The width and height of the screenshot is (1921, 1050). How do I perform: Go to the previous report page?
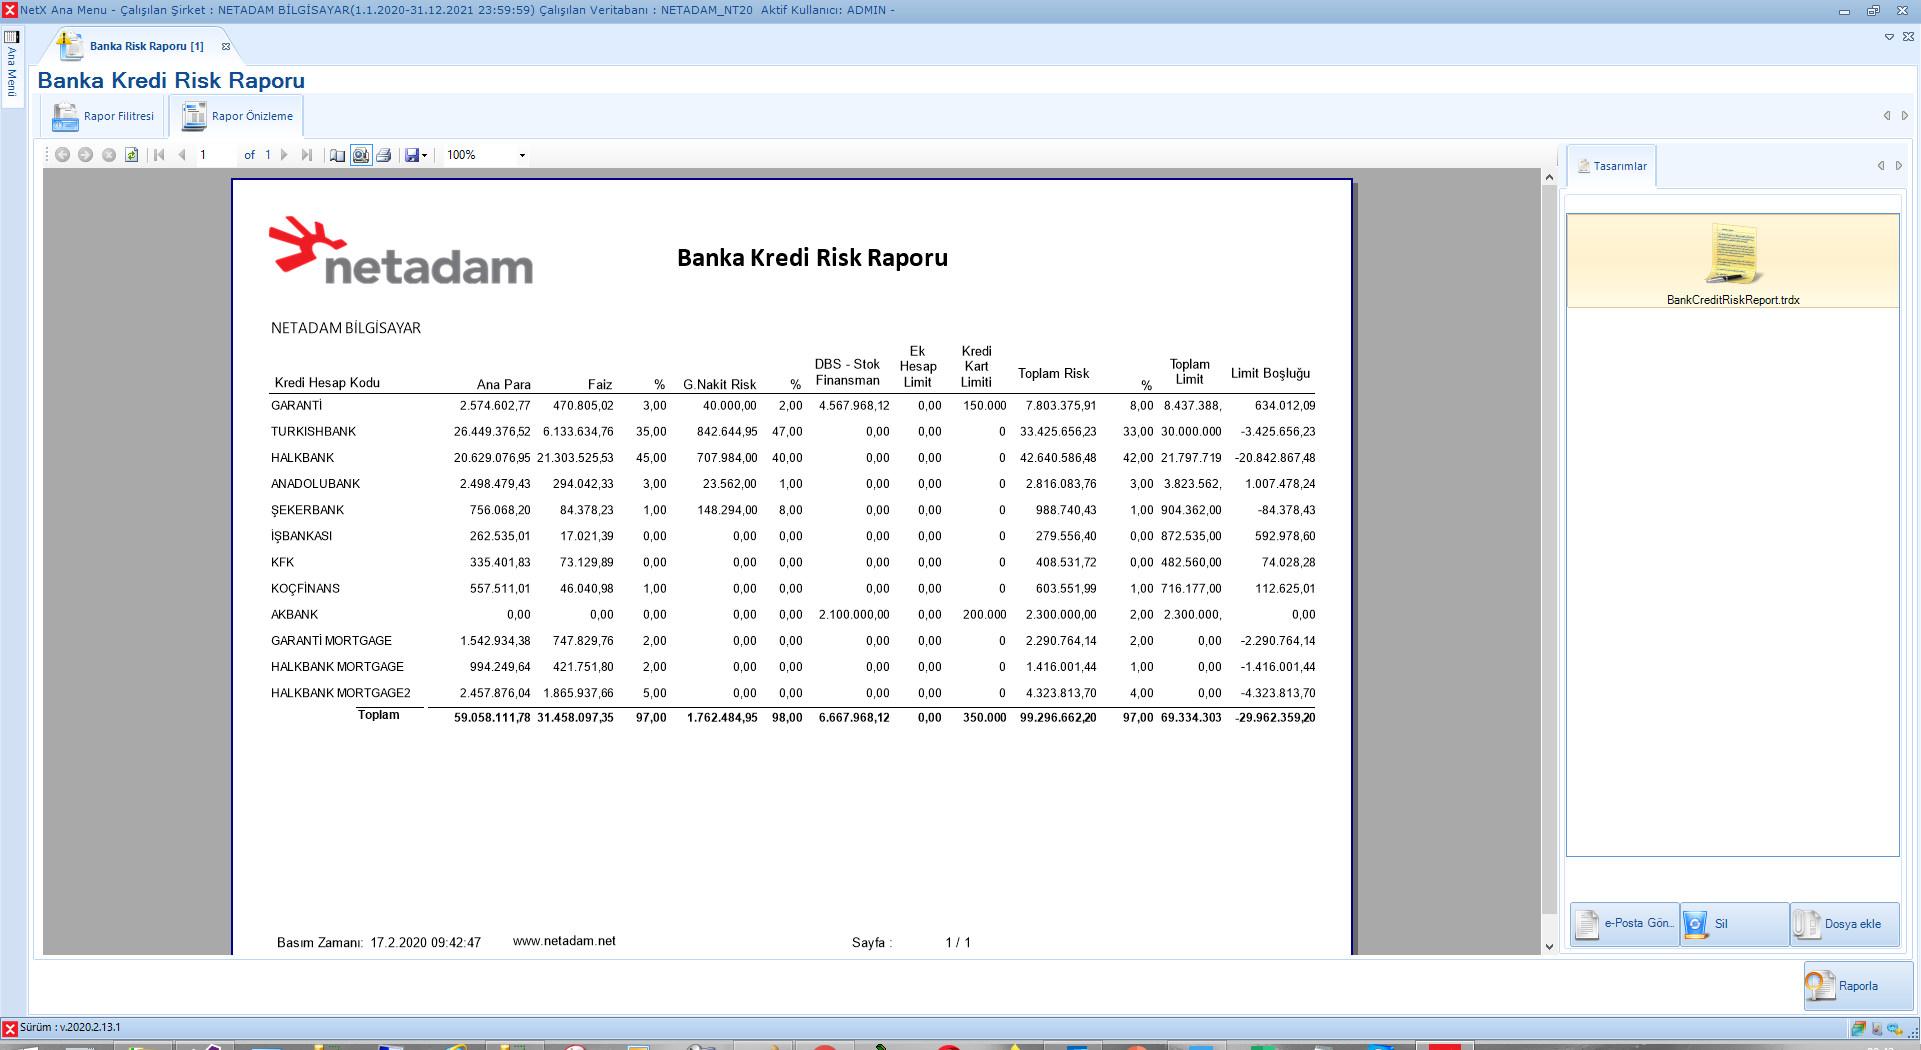182,155
